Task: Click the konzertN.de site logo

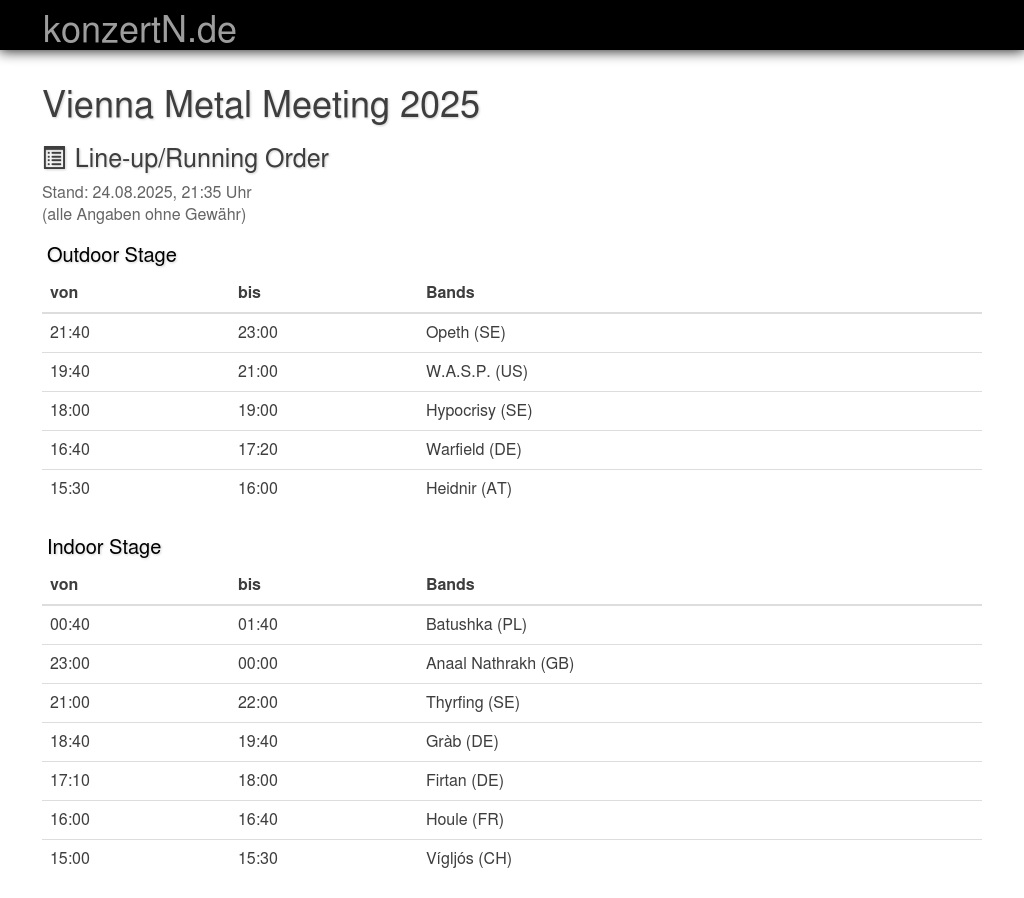Action: point(139,29)
